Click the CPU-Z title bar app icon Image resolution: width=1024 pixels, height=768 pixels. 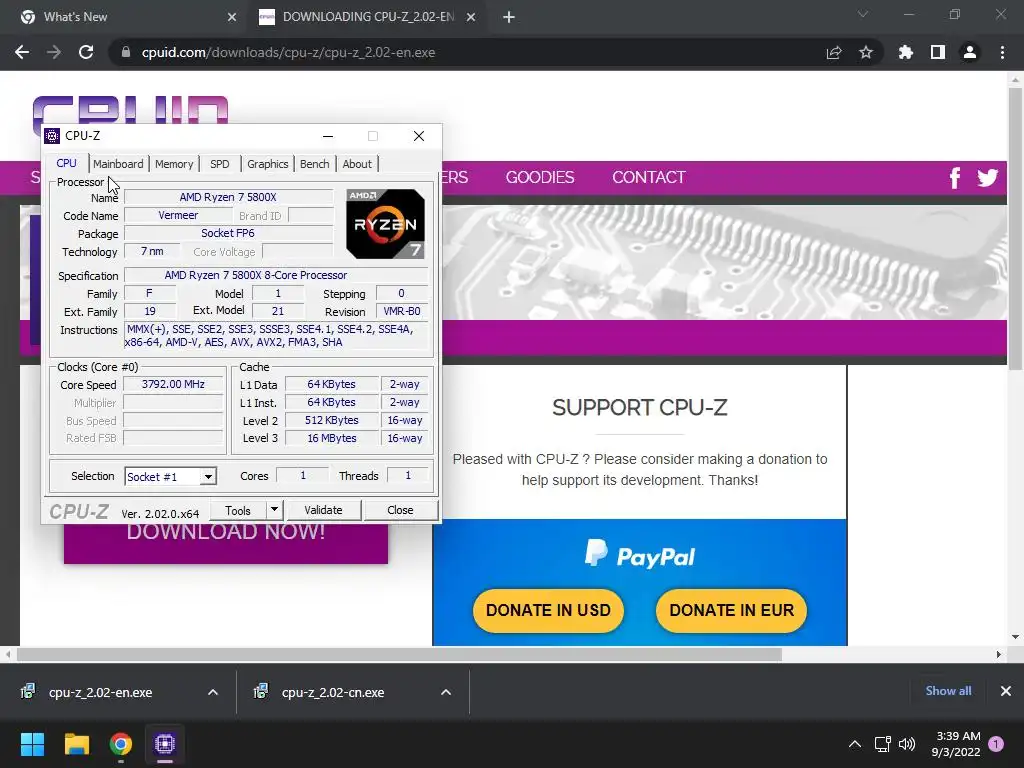(x=52, y=136)
